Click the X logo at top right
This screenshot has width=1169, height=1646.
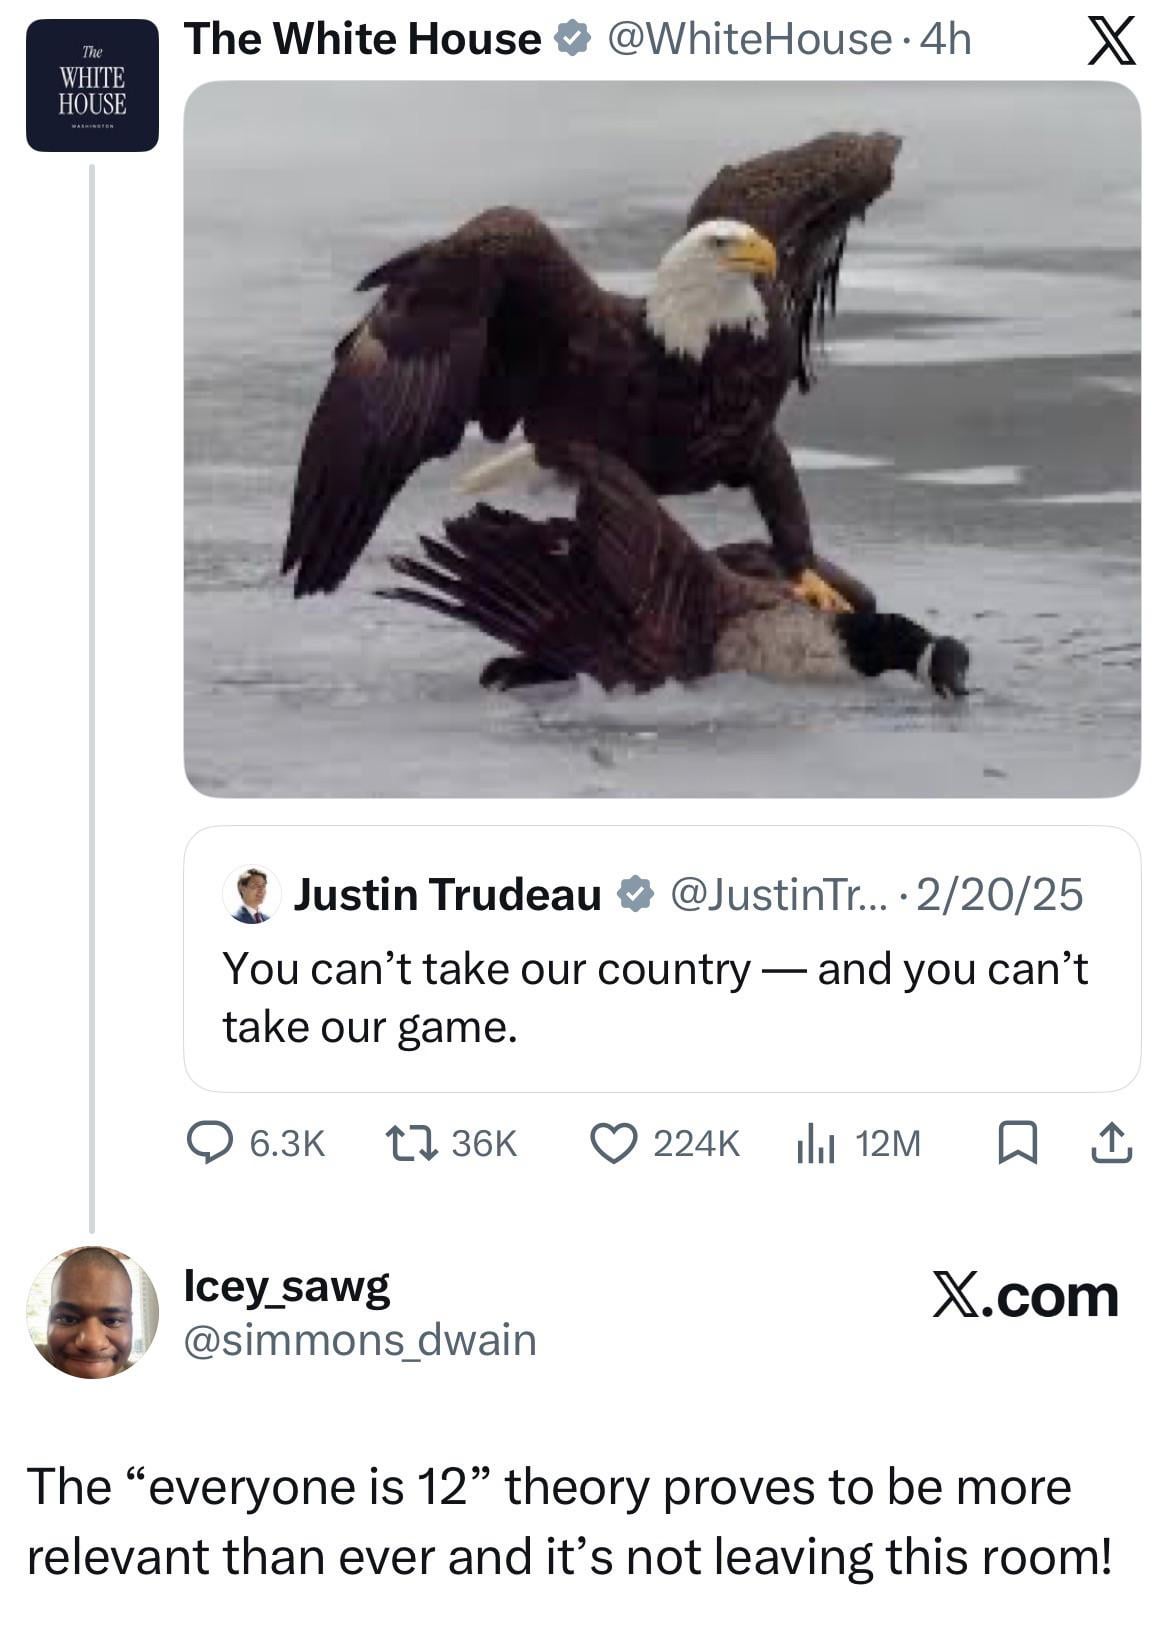[x=1111, y=41]
